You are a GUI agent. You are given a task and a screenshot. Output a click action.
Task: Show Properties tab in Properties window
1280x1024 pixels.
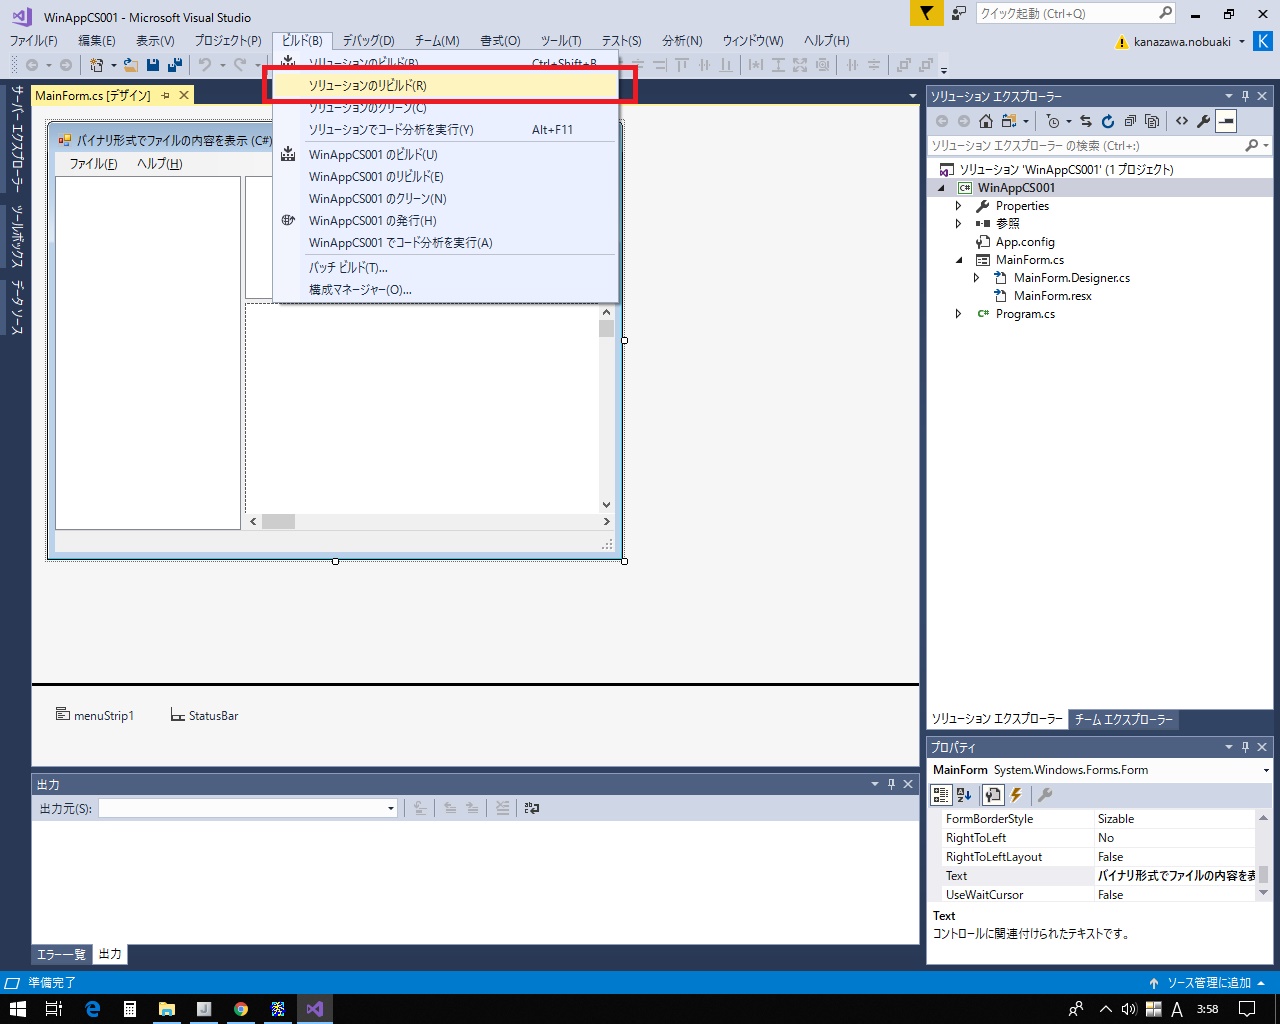pos(992,795)
